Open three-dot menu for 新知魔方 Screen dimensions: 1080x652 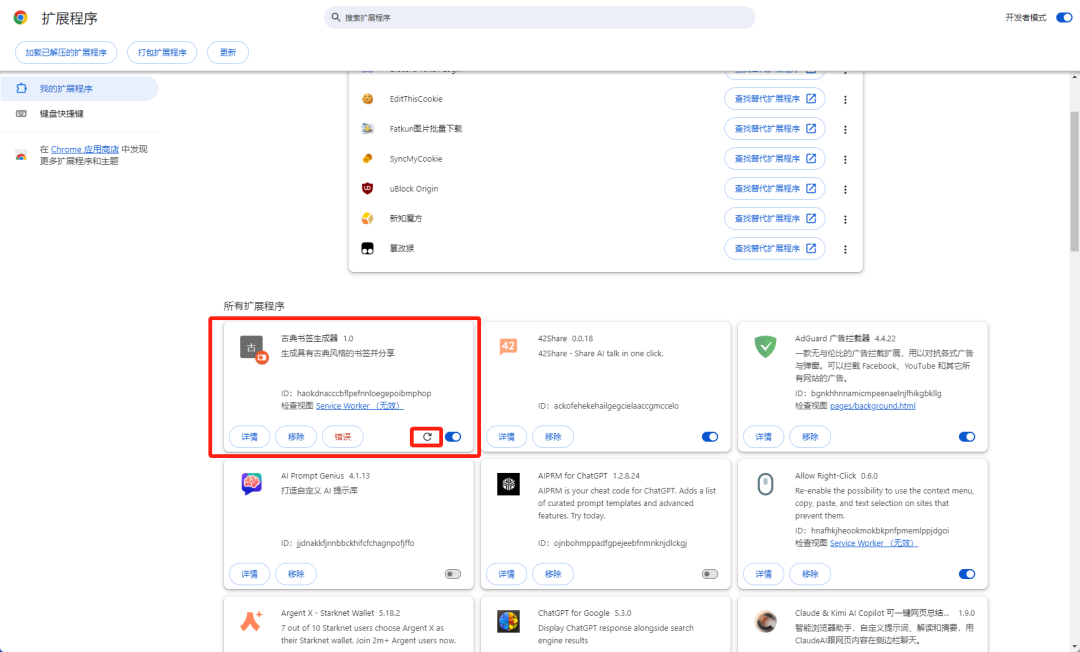click(x=845, y=219)
